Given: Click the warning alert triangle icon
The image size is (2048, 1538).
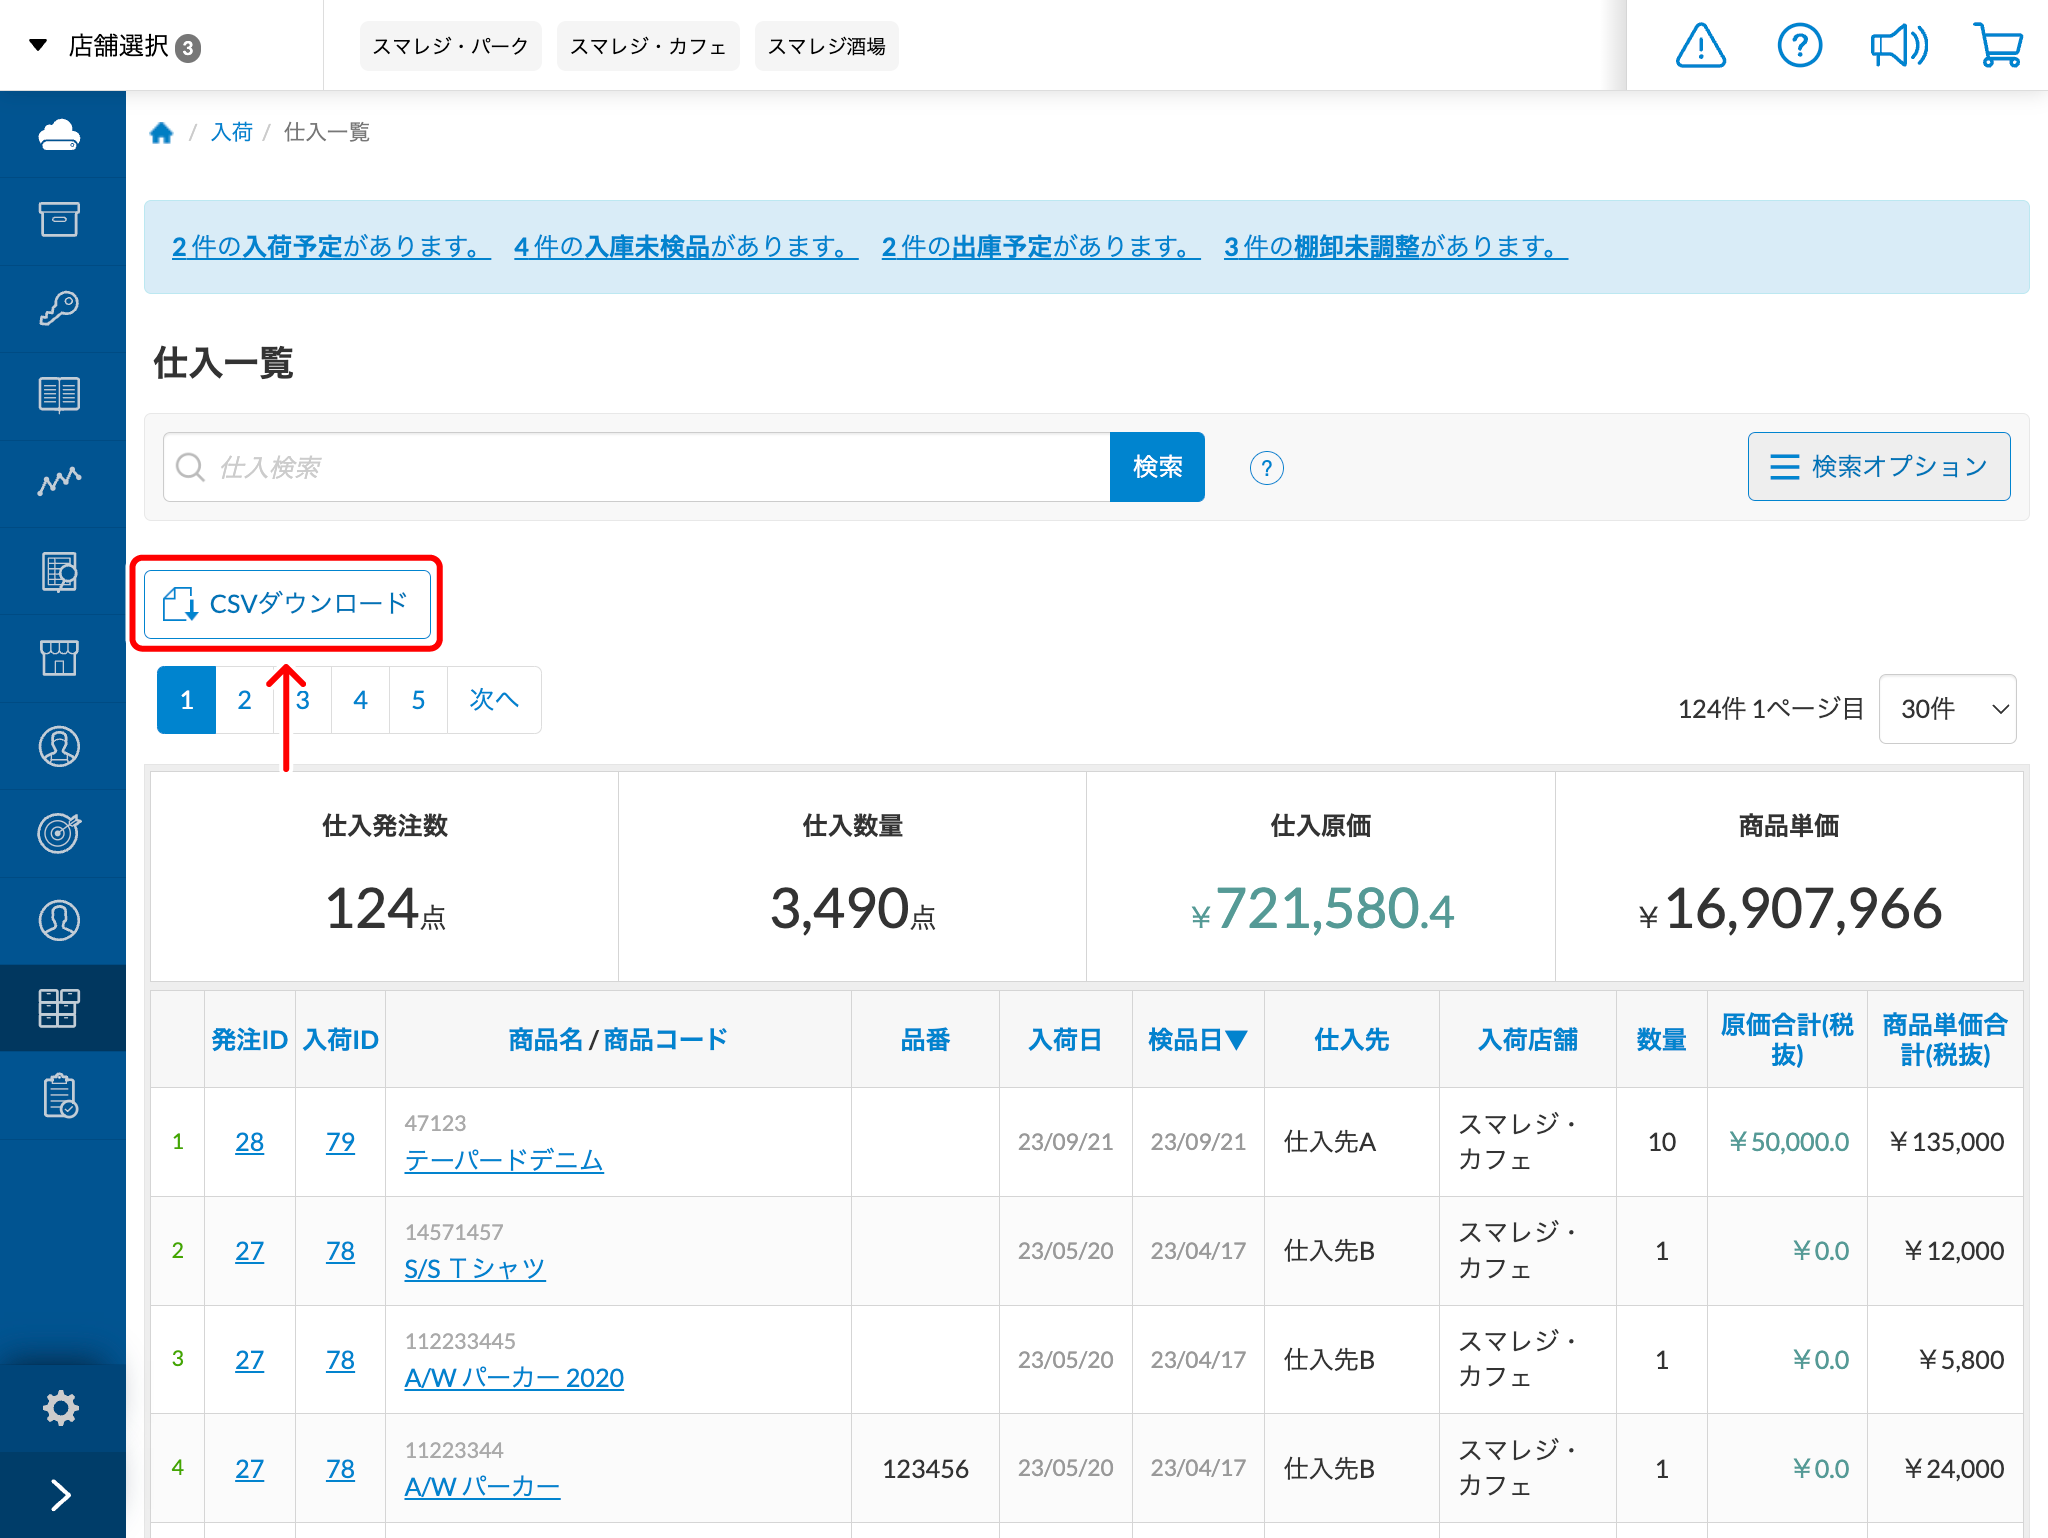Looking at the screenshot, I should click(x=1700, y=46).
